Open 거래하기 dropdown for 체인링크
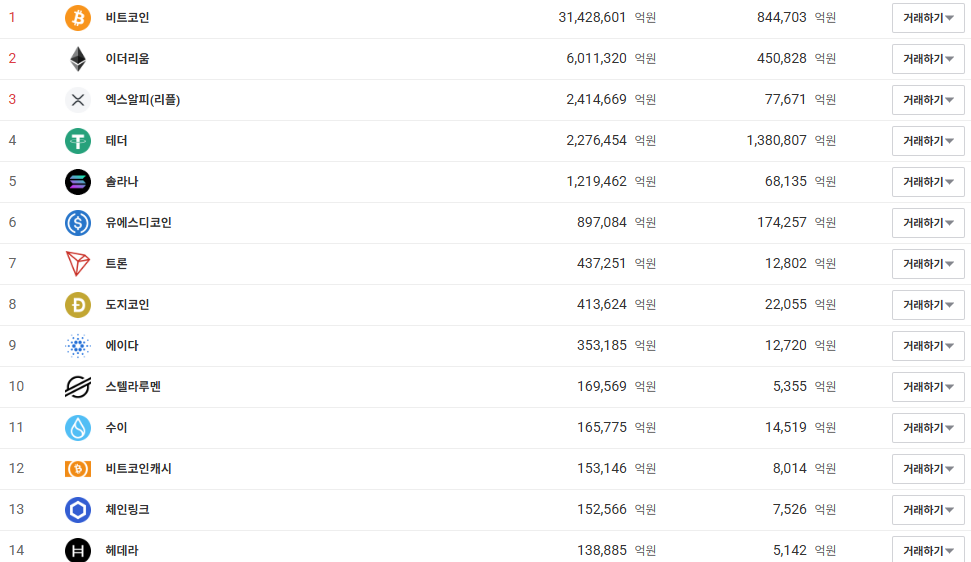971x562 pixels. pos(928,509)
